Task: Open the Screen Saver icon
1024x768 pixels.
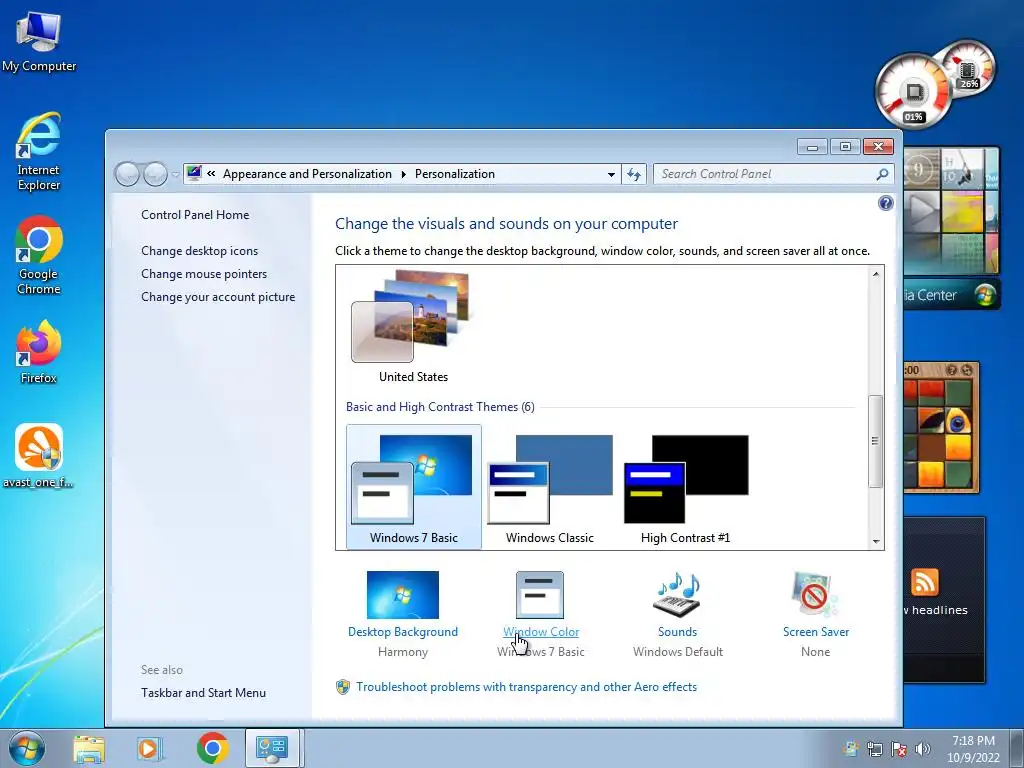Action: point(814,594)
